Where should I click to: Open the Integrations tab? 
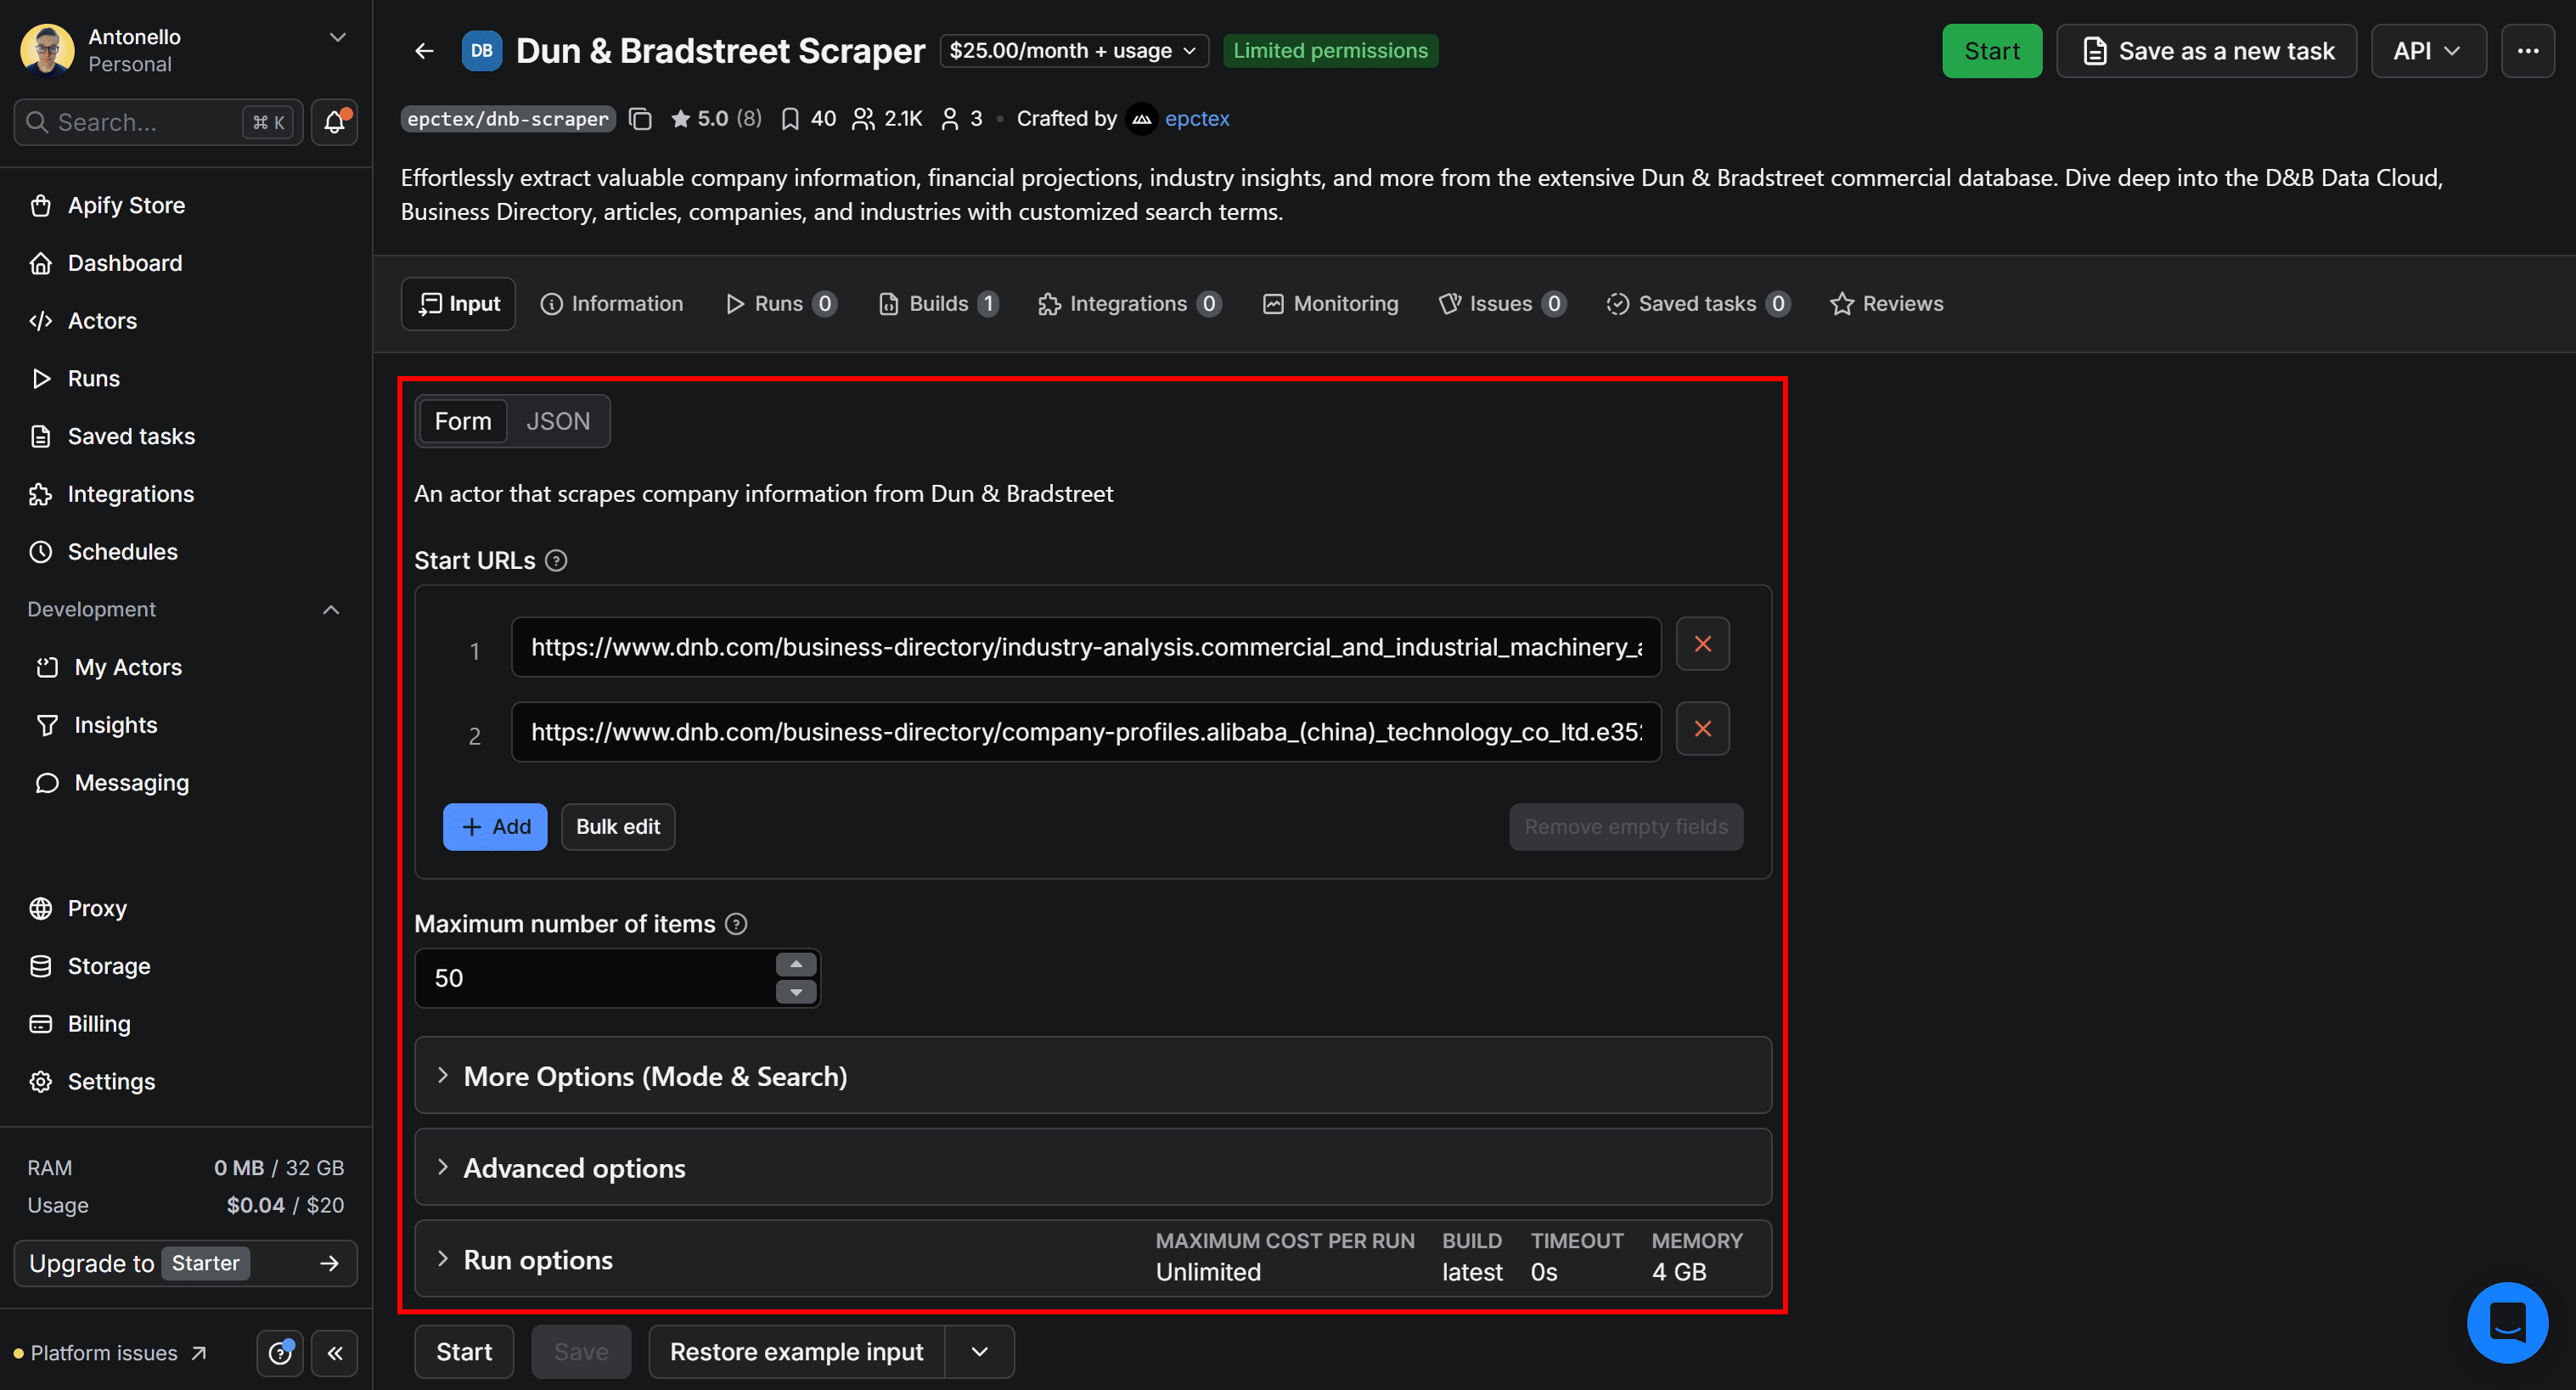tap(1129, 304)
